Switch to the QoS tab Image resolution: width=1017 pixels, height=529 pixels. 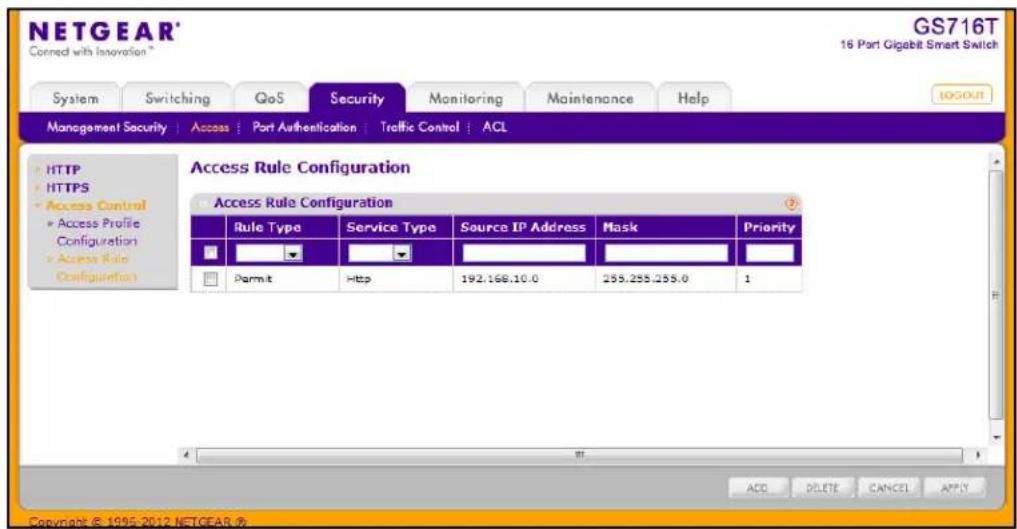[x=269, y=99]
